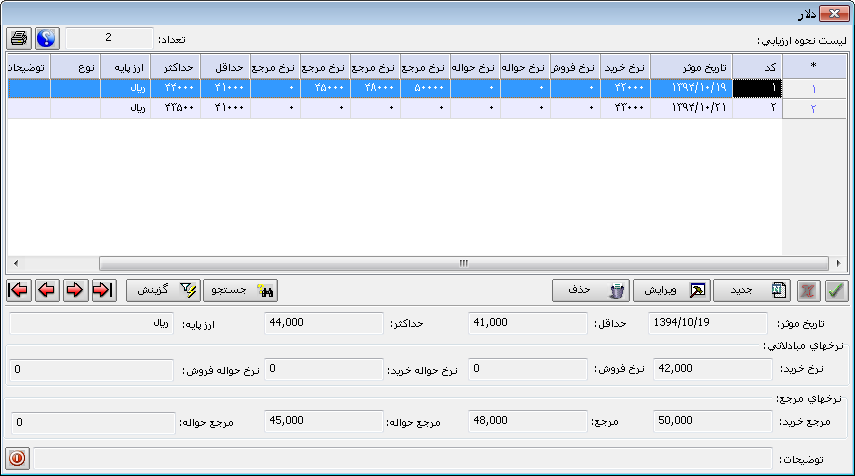The image size is (855, 476).
Task: Click the نرخ خرید field showing 42,000
Action: pyautogui.click(x=712, y=369)
